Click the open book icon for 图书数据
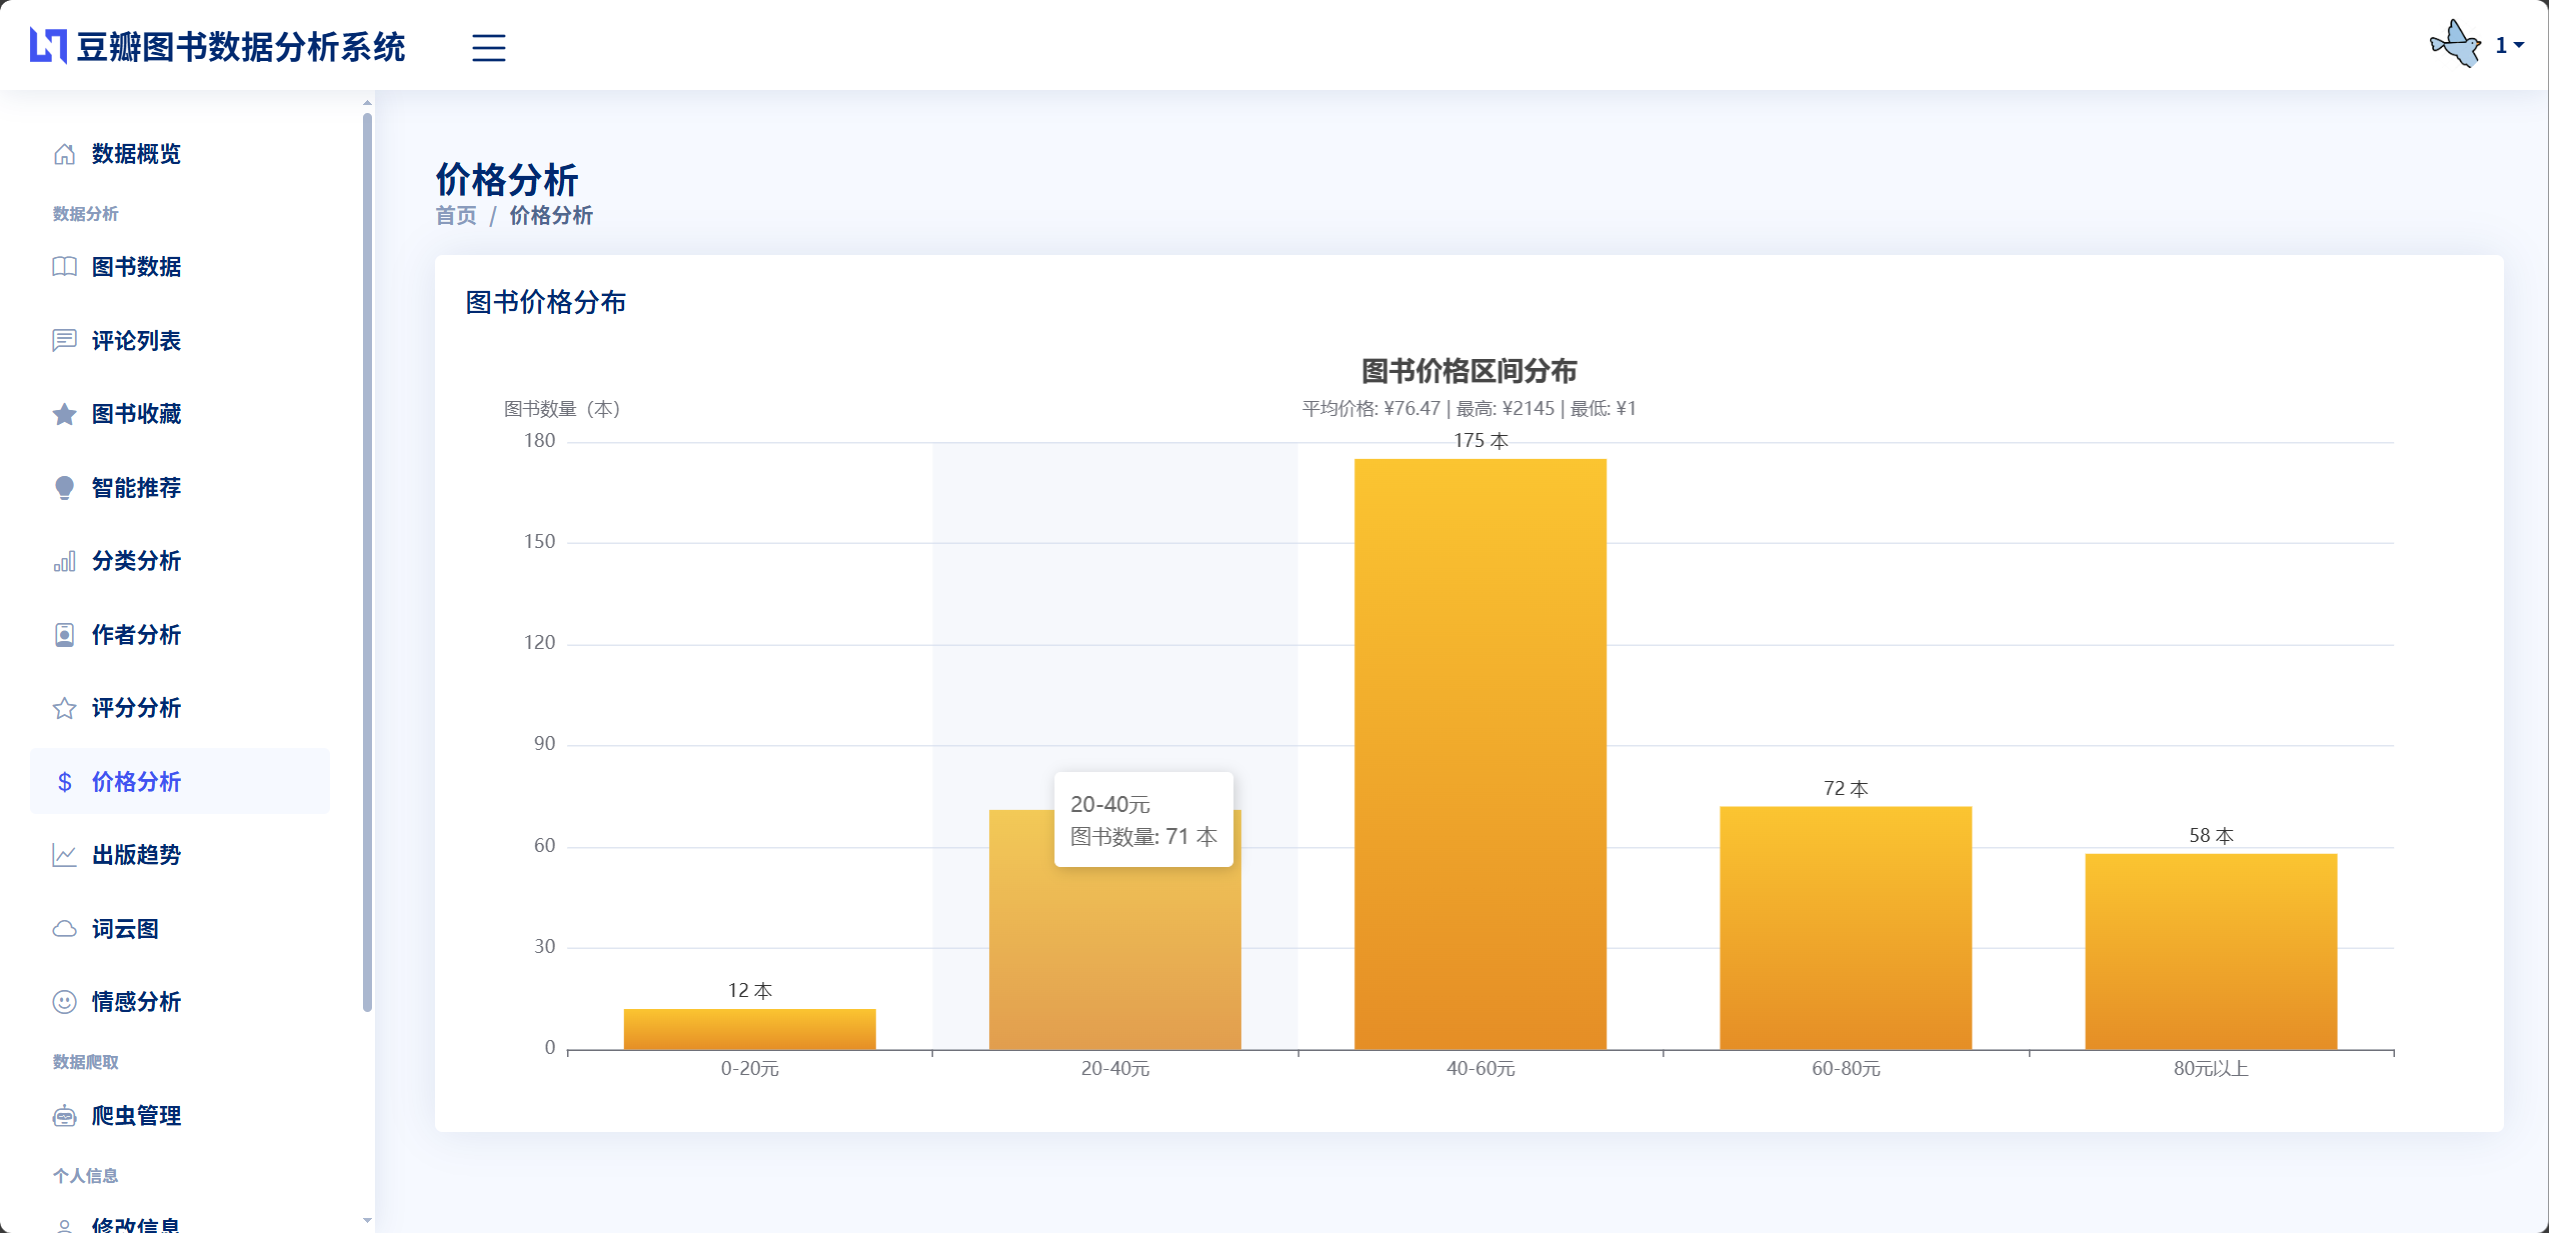 point(64,267)
